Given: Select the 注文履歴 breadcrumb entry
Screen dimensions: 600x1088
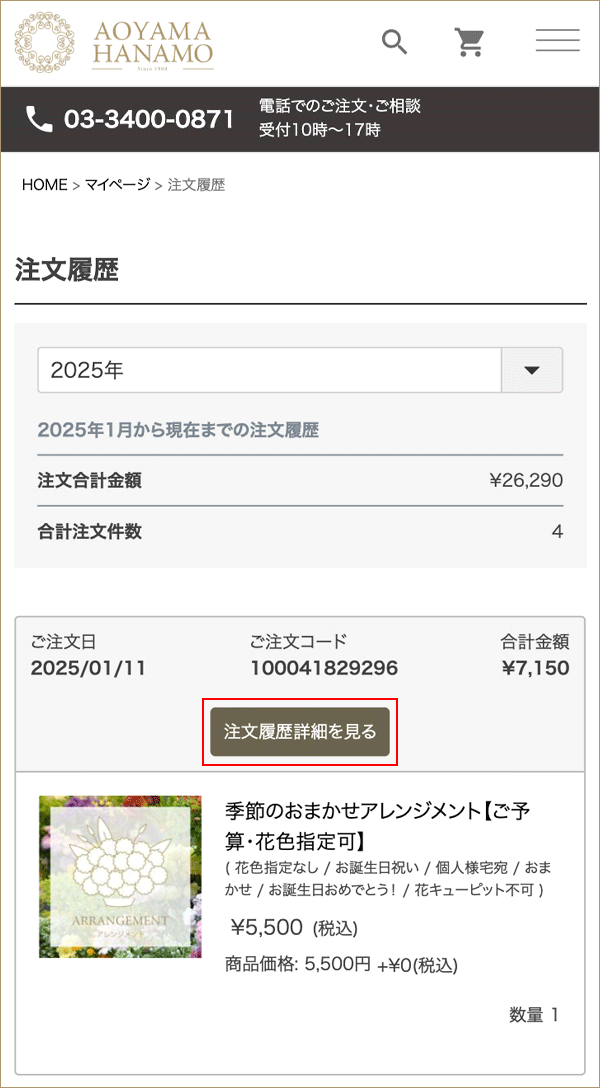Looking at the screenshot, I should pos(193,184).
